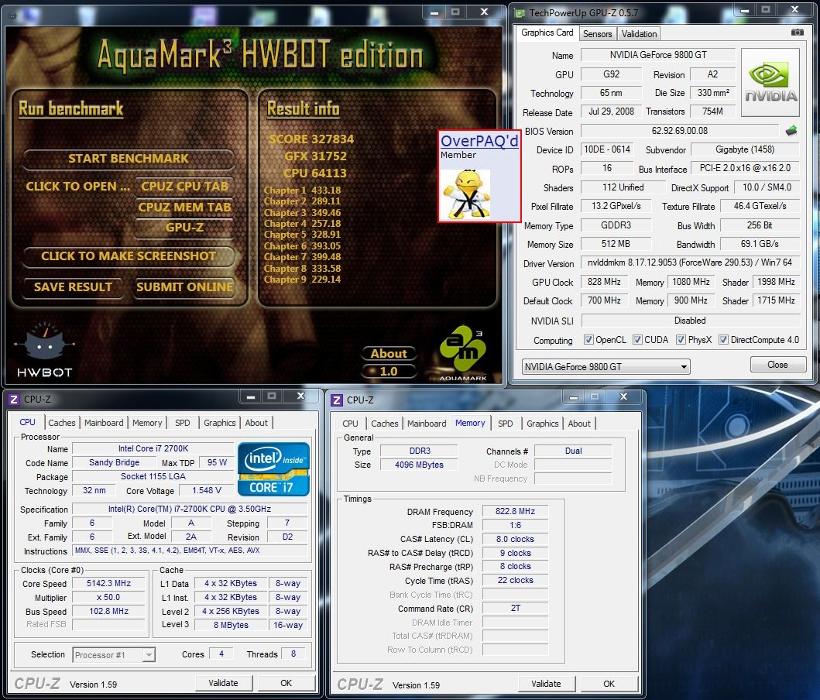Image resolution: width=820 pixels, height=700 pixels.
Task: Click CLICK TO MAKE SCREENSHOT button
Action: click(129, 256)
